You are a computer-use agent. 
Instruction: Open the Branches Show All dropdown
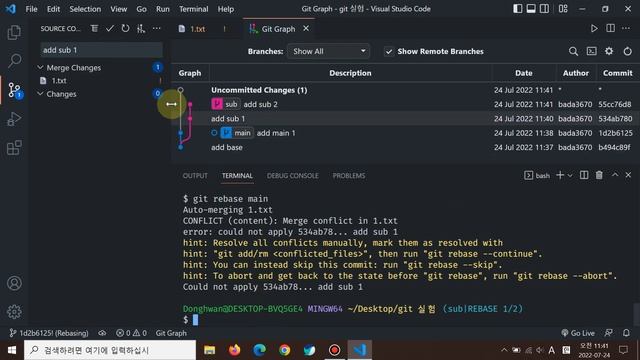[329, 51]
